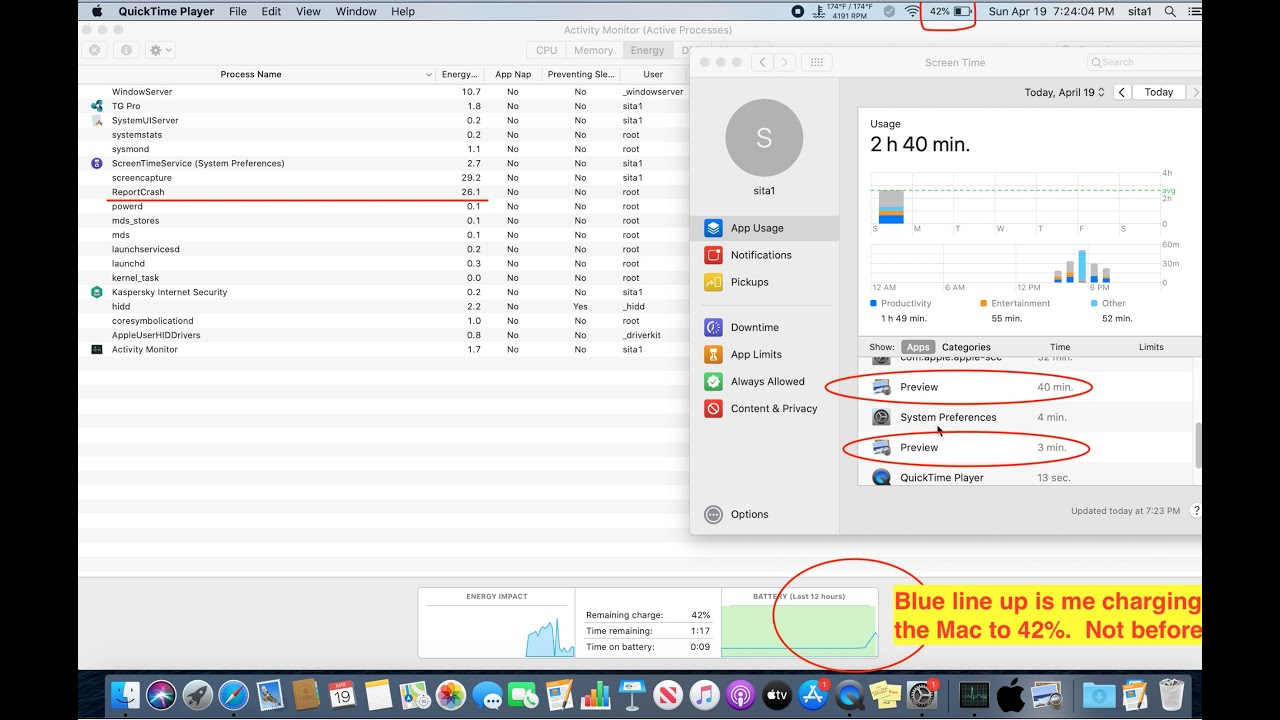Show all preferences grid button

(816, 62)
